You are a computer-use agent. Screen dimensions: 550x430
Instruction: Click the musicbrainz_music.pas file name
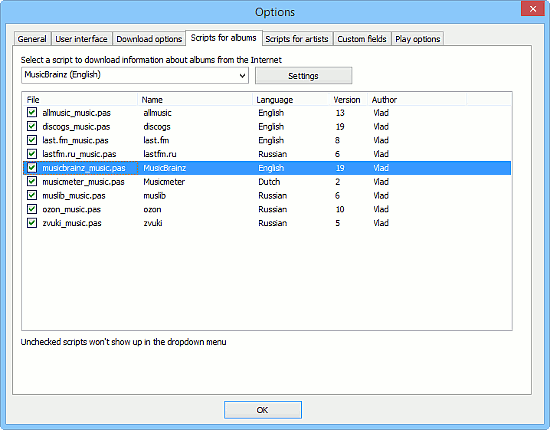84,168
